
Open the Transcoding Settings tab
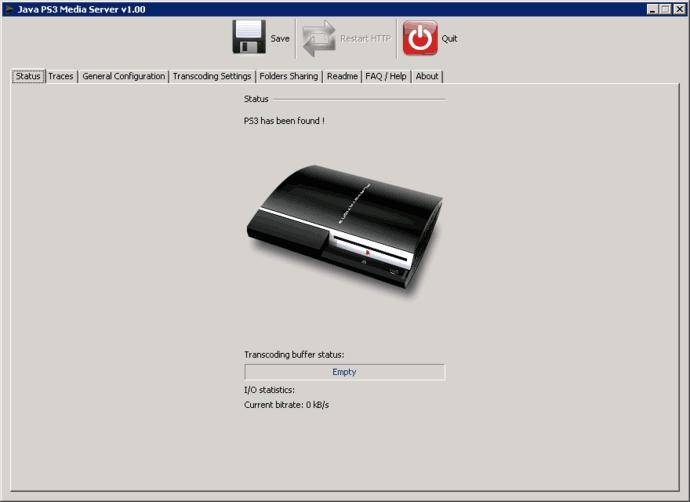(212, 76)
